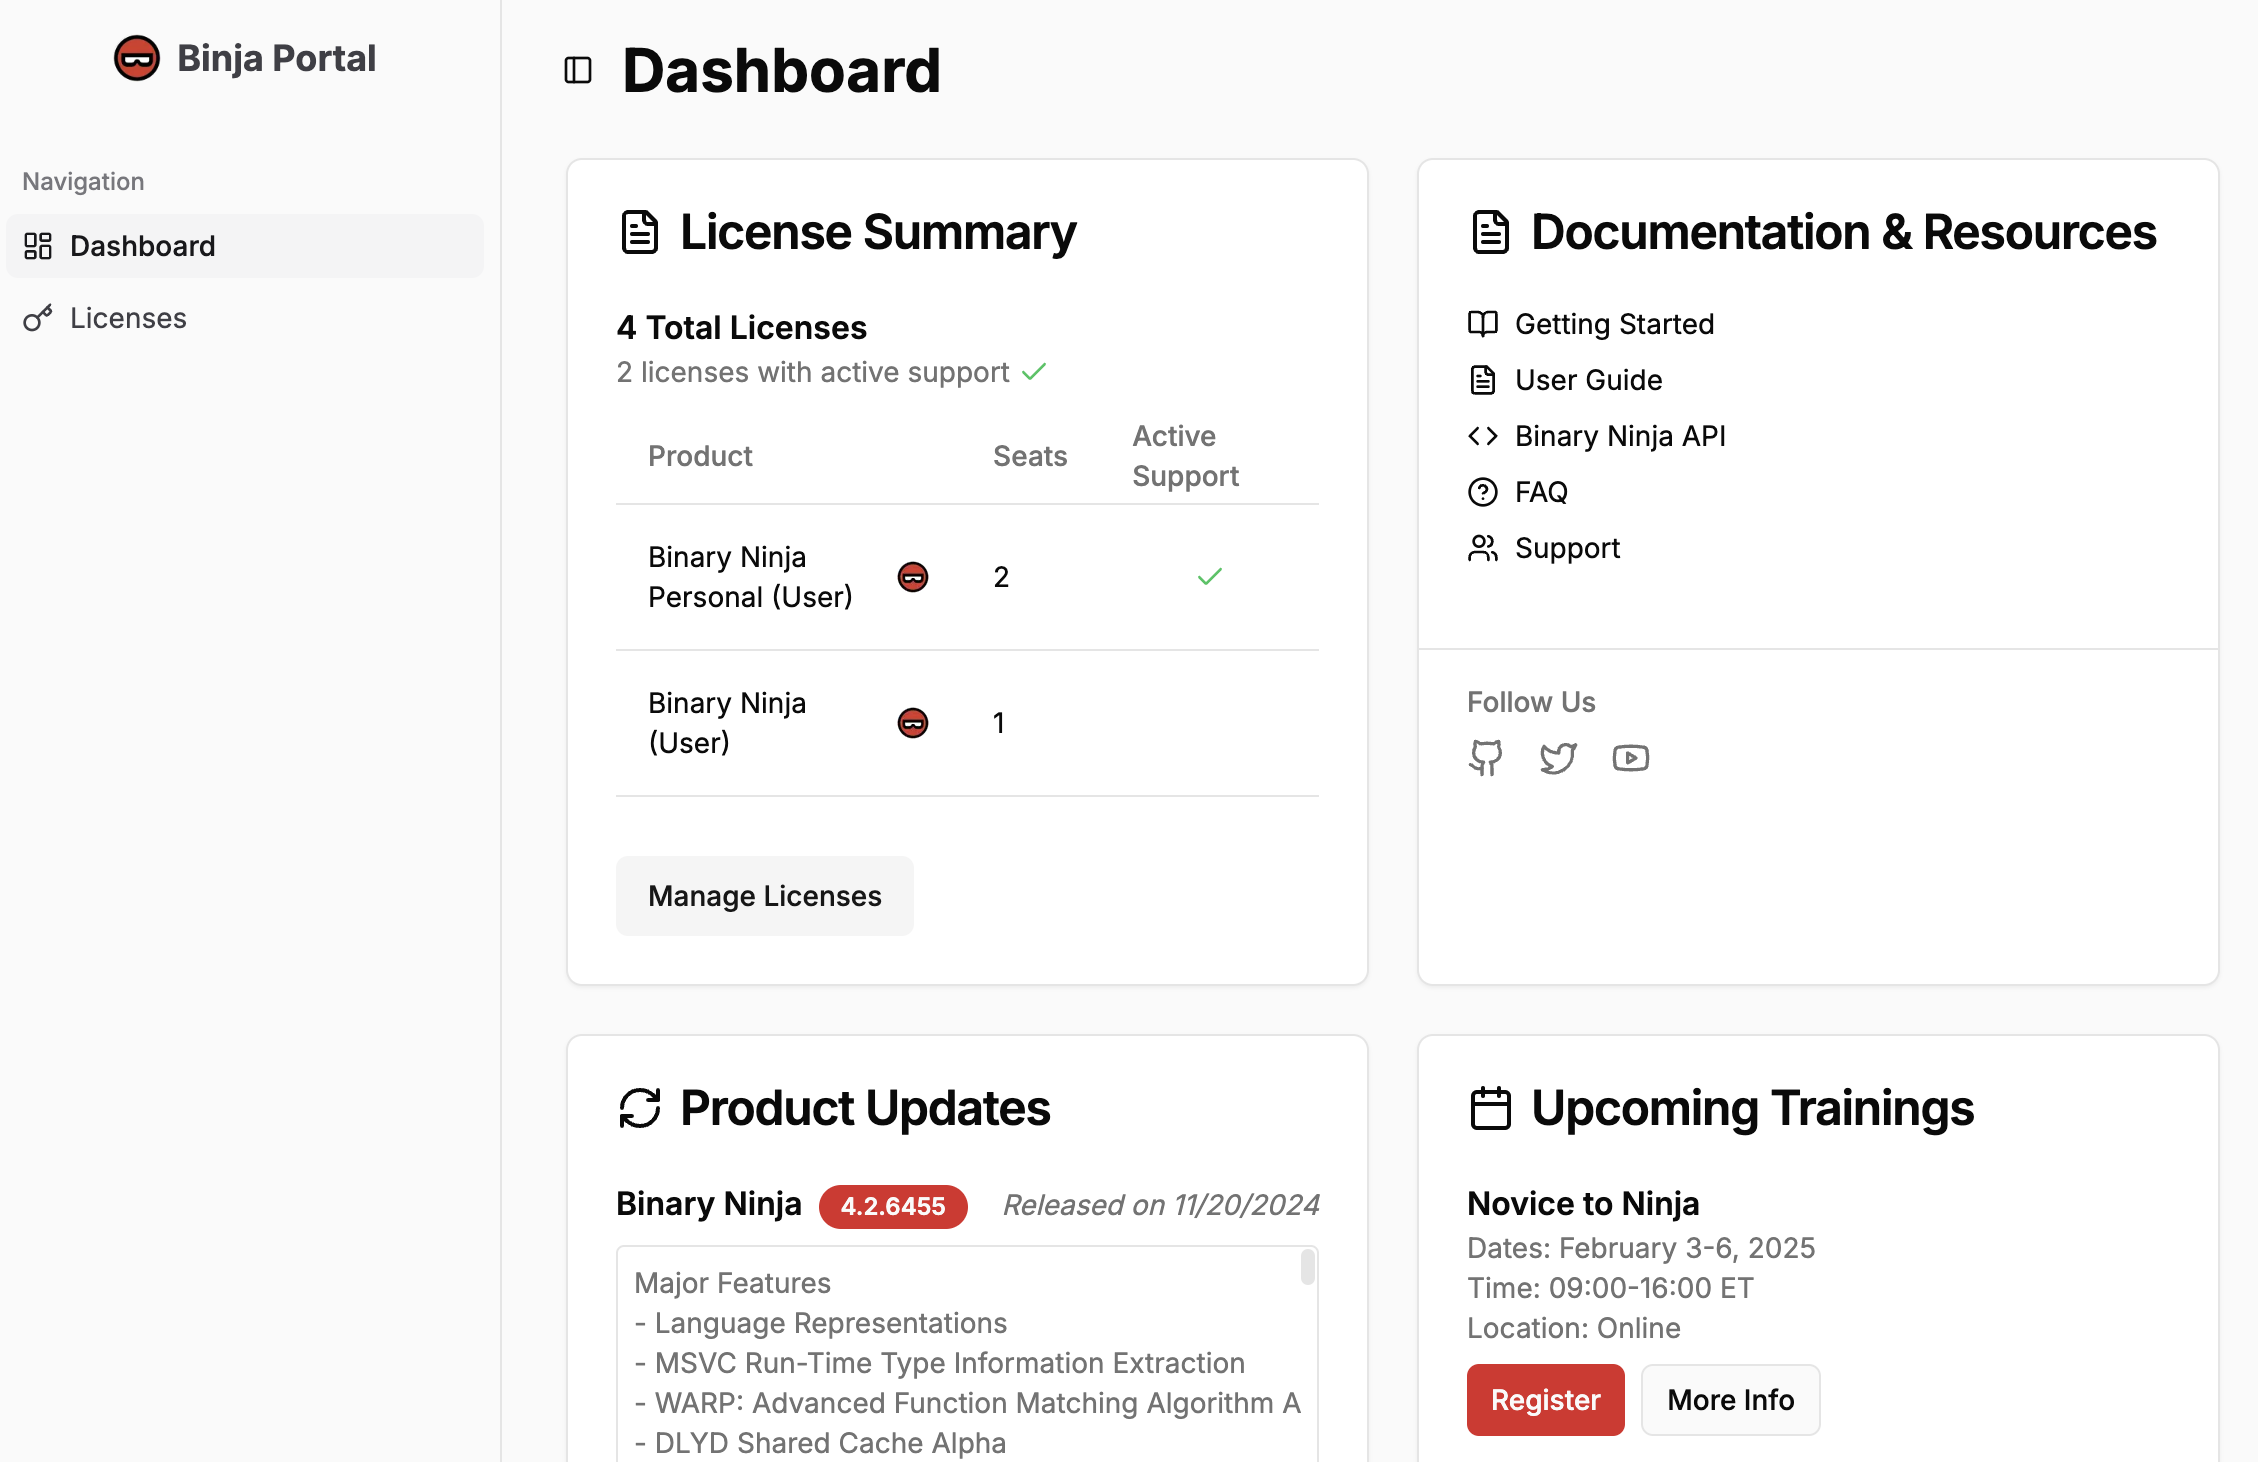This screenshot has height=1462, width=2258.
Task: Register for Novice to Ninja training
Action: [x=1545, y=1399]
